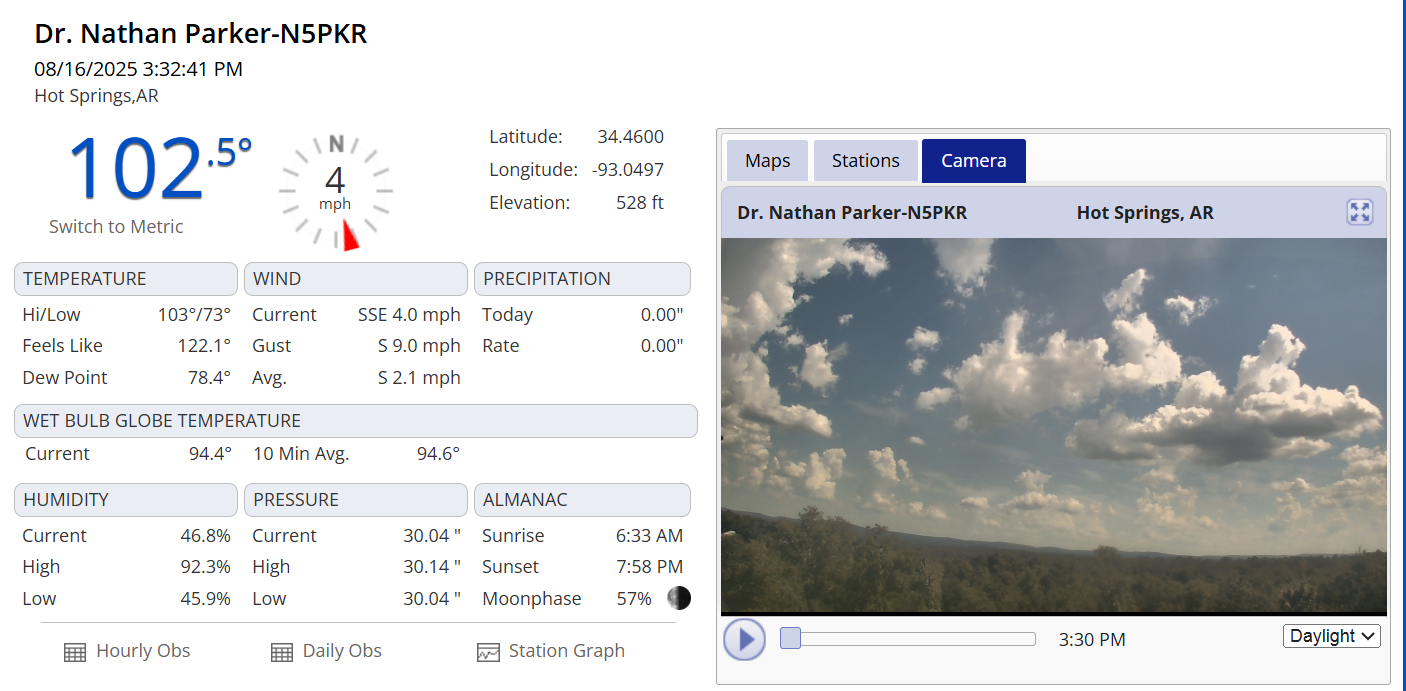Click the TEMPERATURE section header
Viewport: 1406px width, 691px height.
126,279
